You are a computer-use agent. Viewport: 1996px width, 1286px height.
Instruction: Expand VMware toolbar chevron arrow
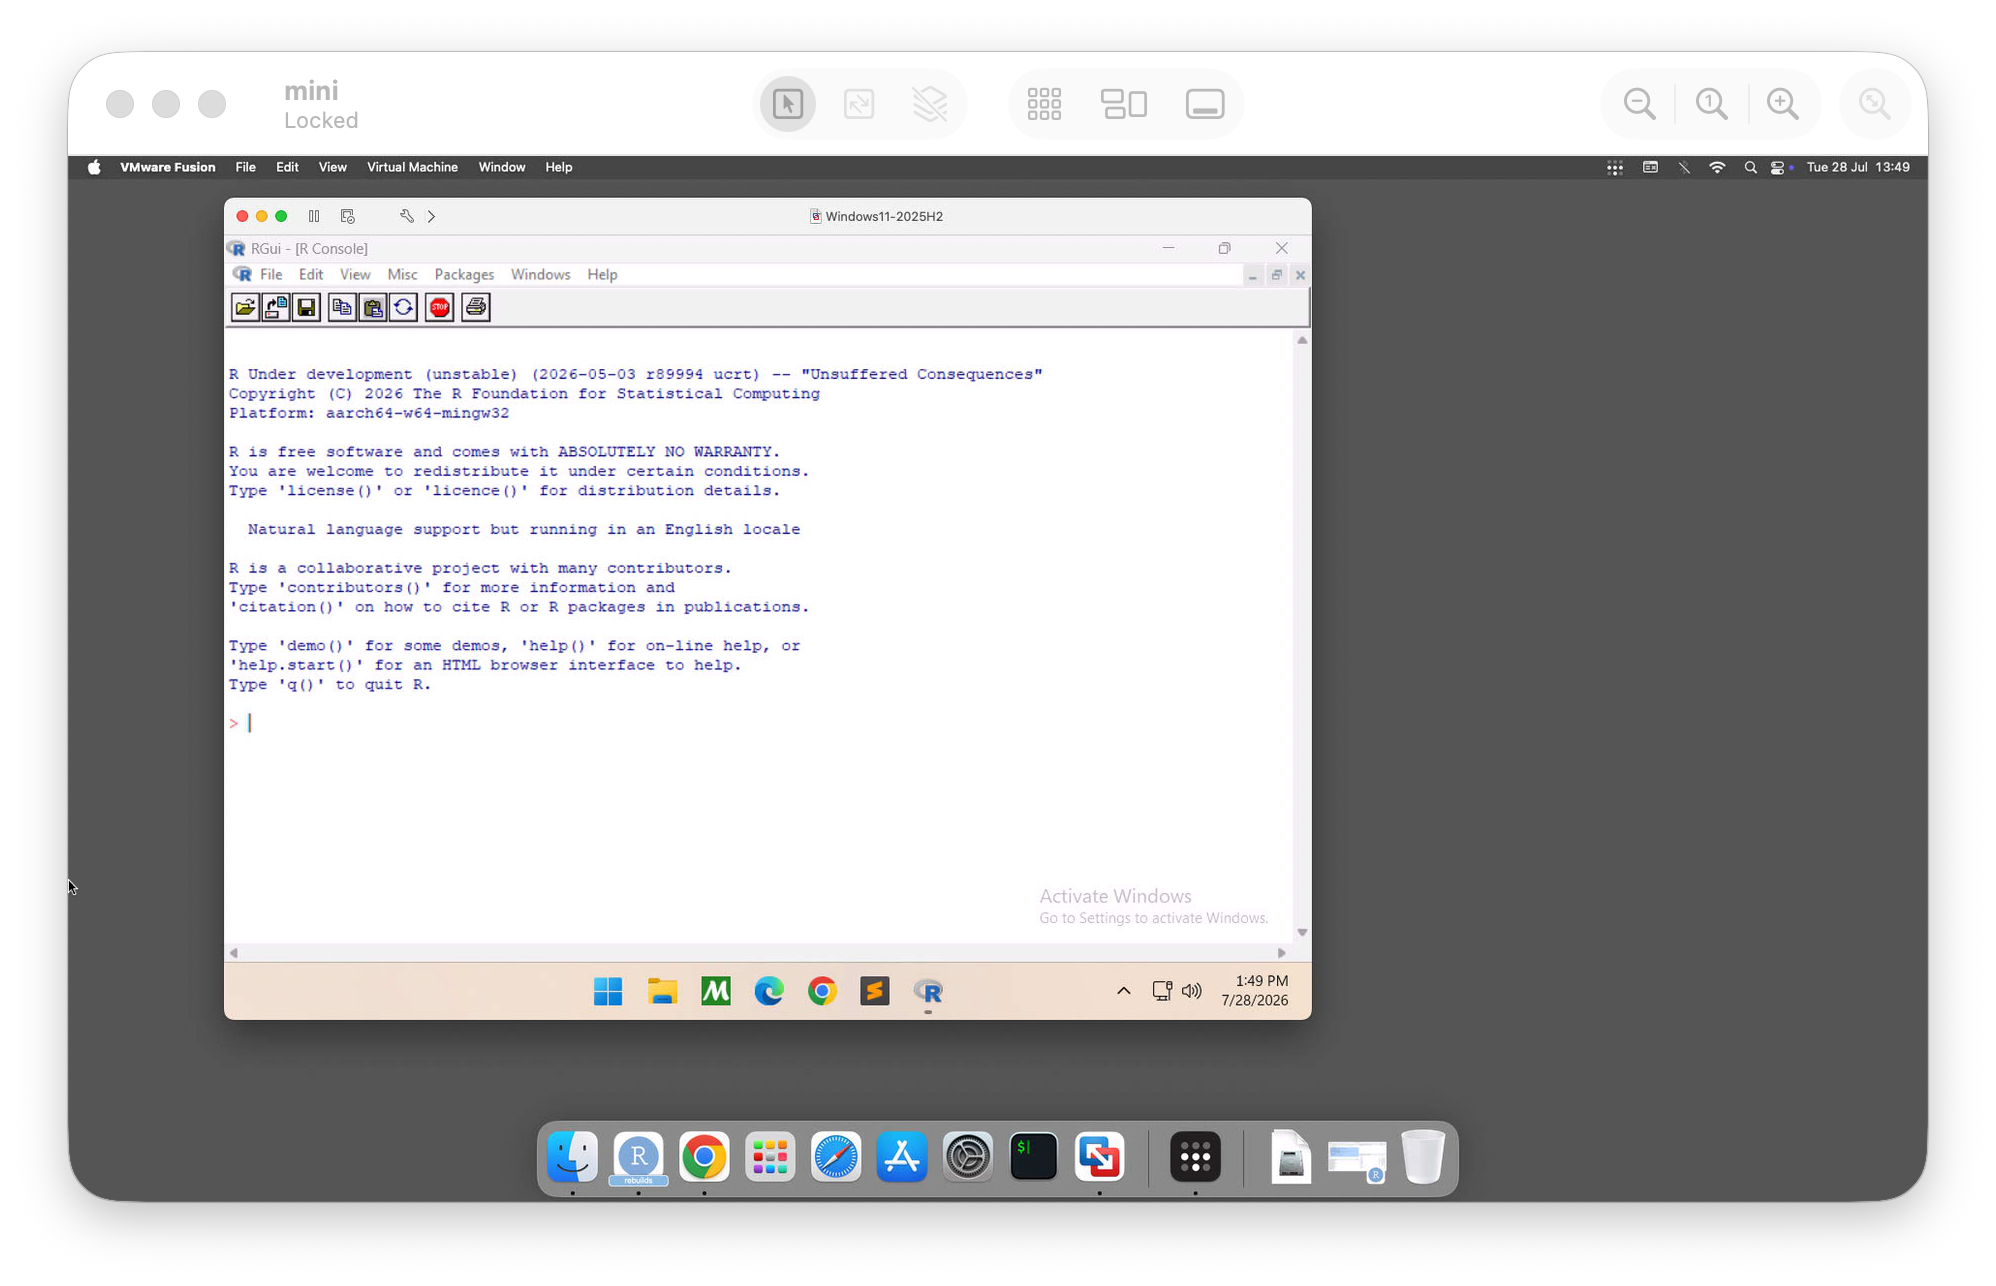click(x=432, y=216)
